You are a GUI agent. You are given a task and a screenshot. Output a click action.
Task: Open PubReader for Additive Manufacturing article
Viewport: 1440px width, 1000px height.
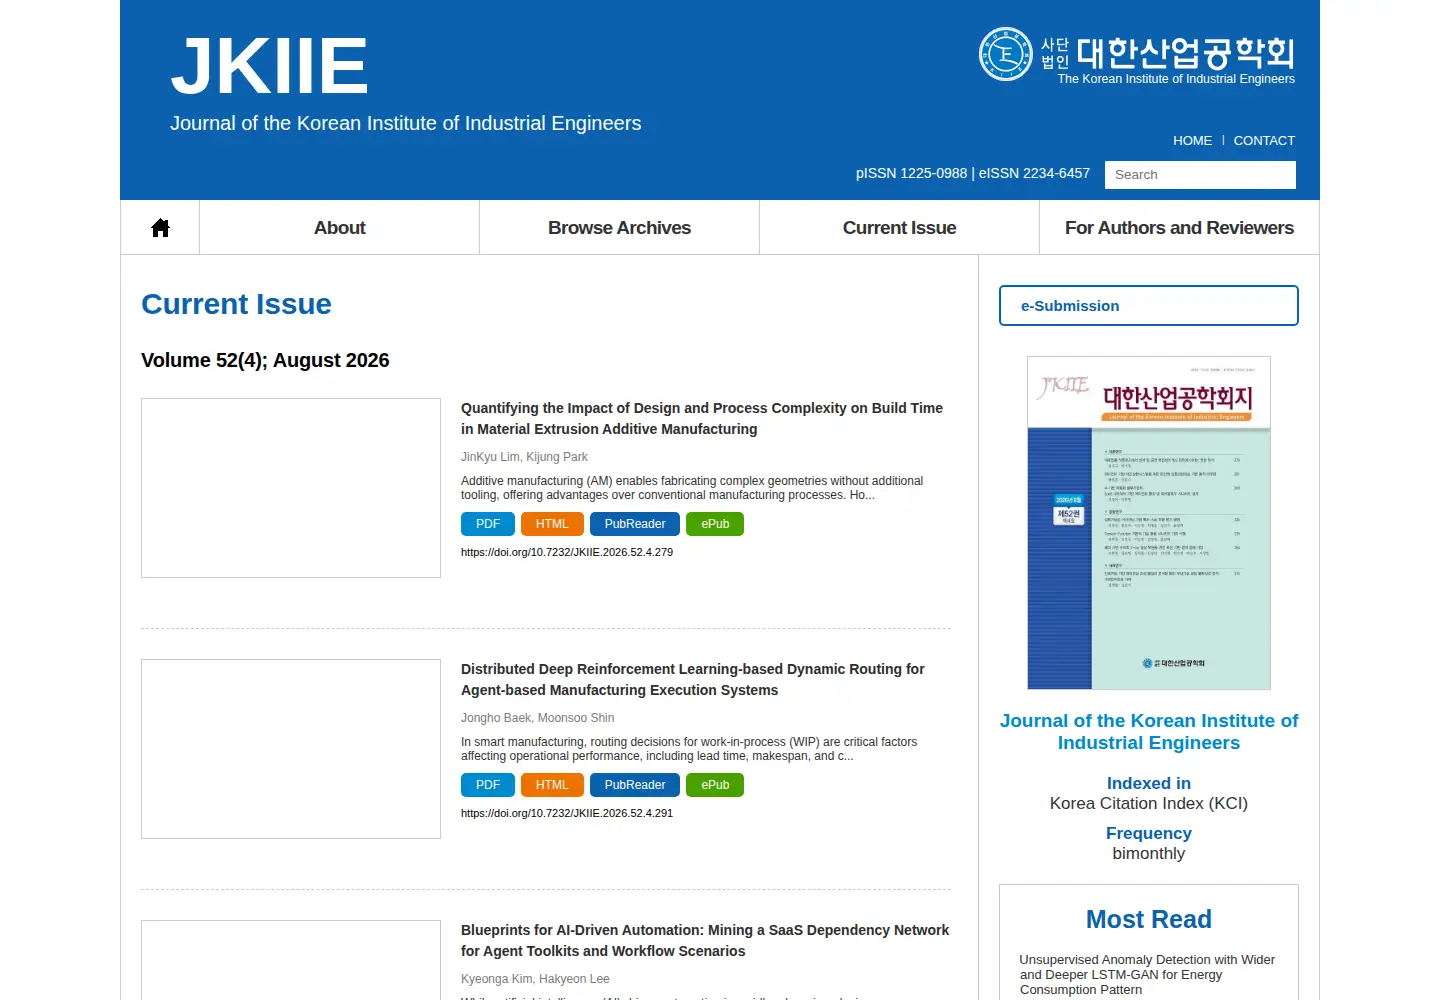[x=635, y=524]
